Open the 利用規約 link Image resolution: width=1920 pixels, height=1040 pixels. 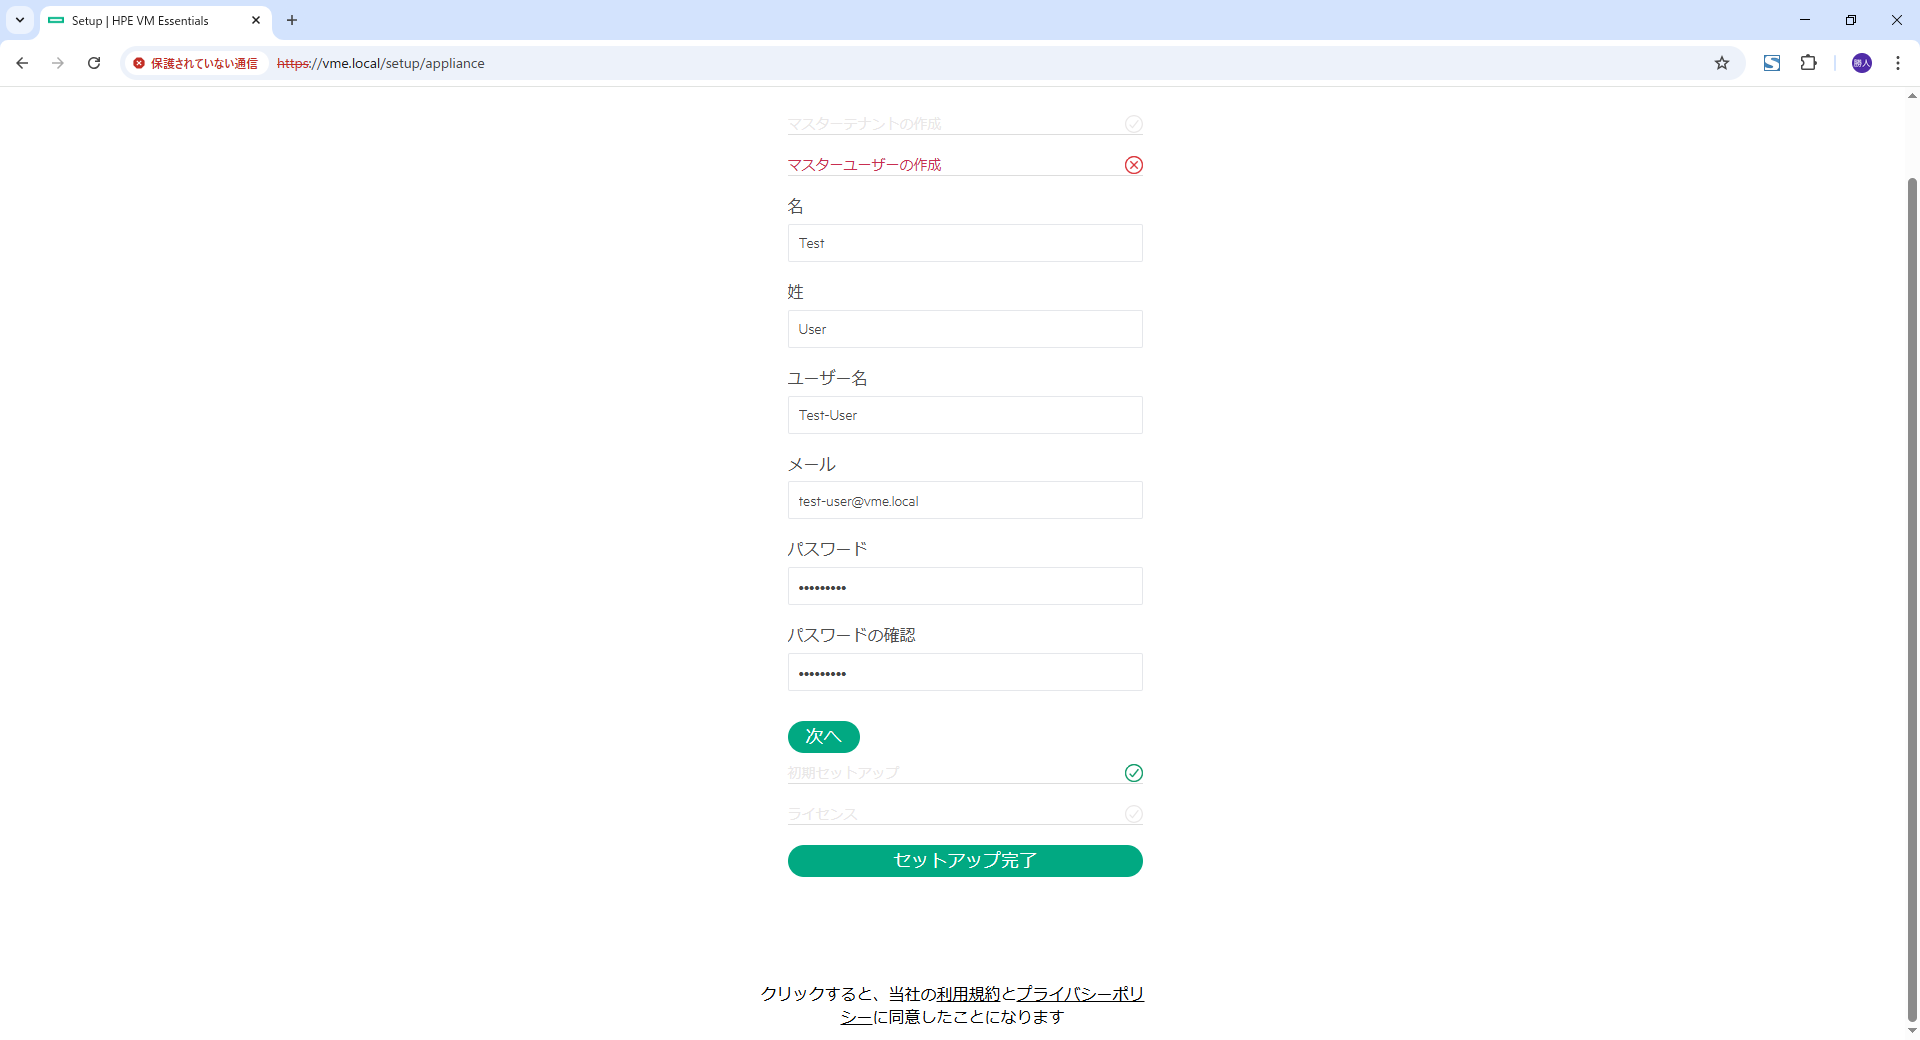(968, 994)
